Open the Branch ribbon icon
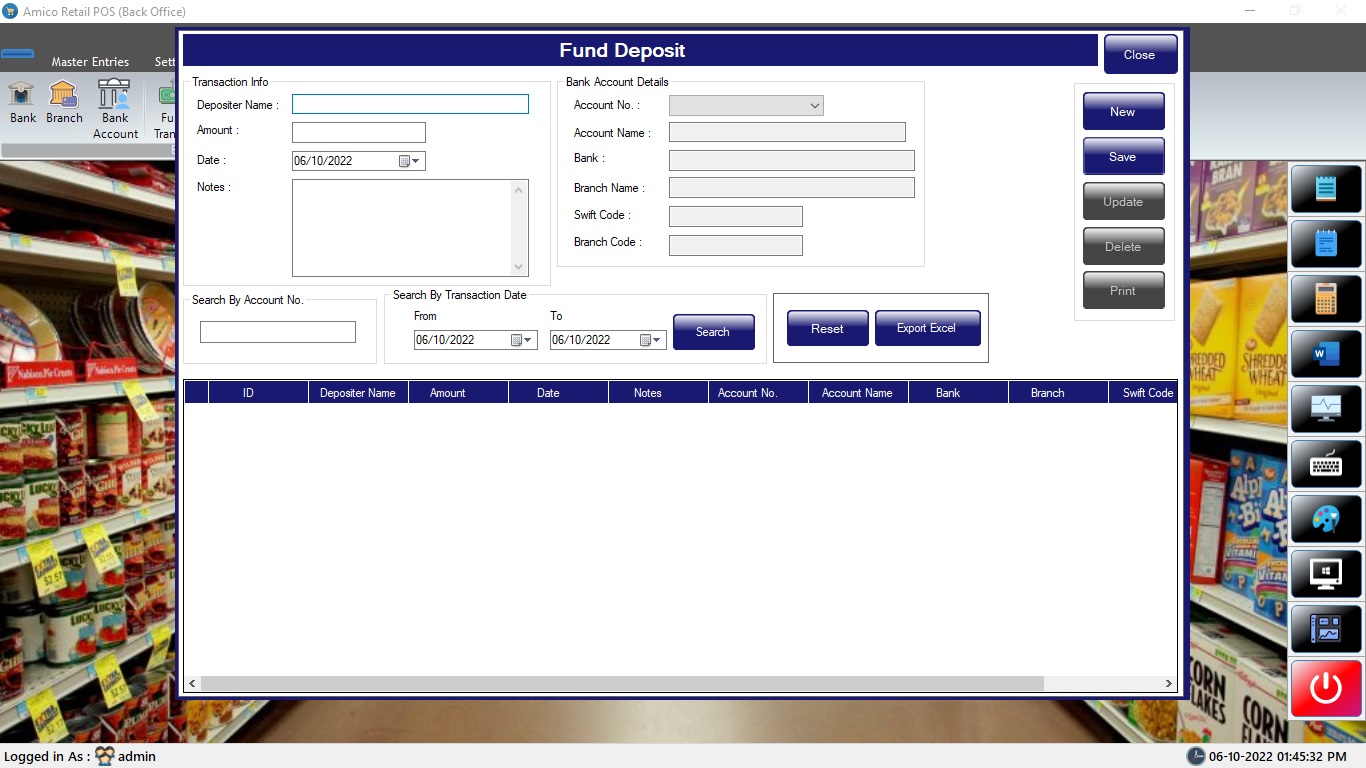The width and height of the screenshot is (1366, 768). click(x=64, y=103)
